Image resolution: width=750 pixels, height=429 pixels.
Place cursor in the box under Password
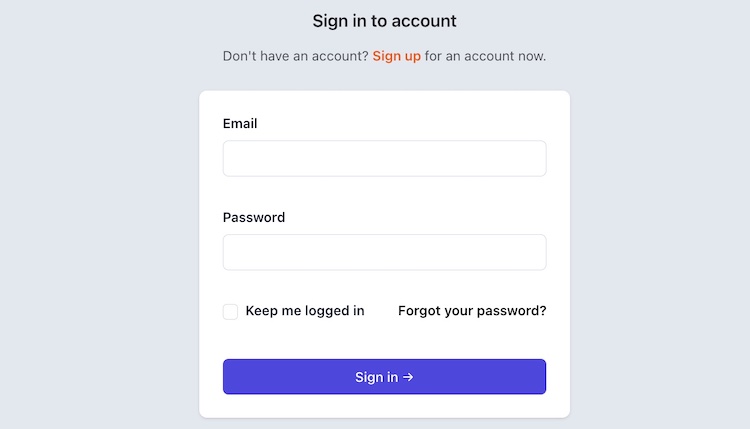pos(384,252)
